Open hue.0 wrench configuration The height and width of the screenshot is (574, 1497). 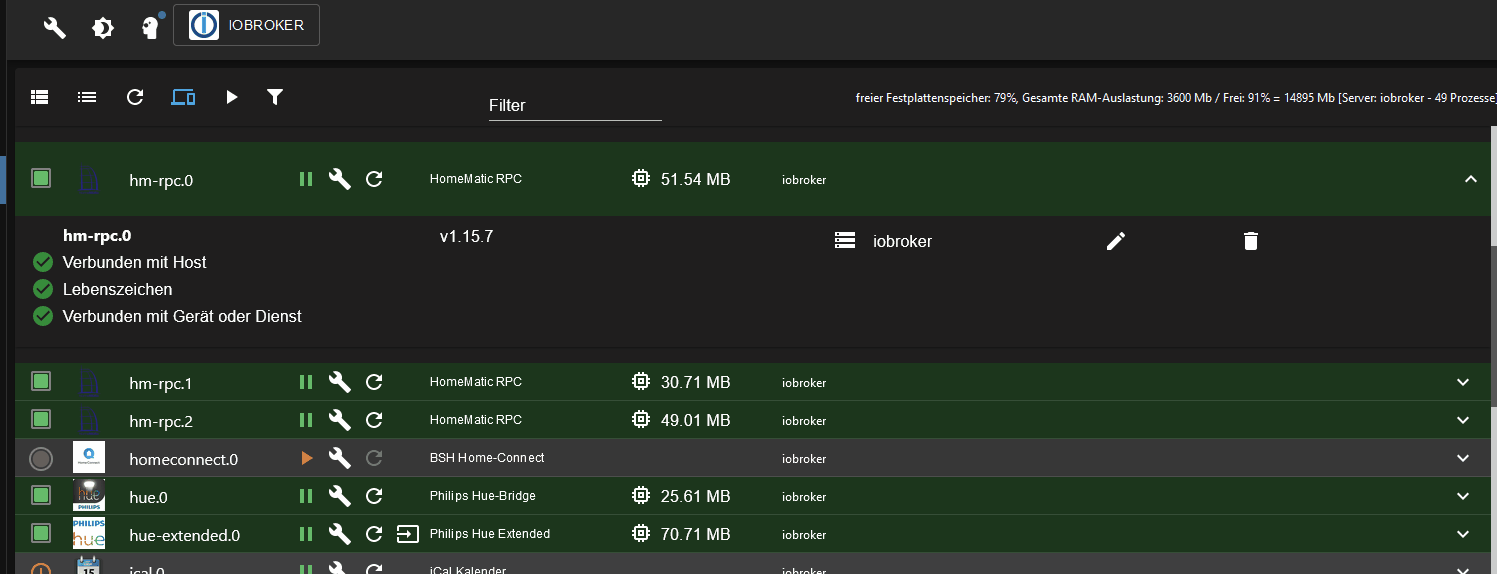(x=340, y=496)
